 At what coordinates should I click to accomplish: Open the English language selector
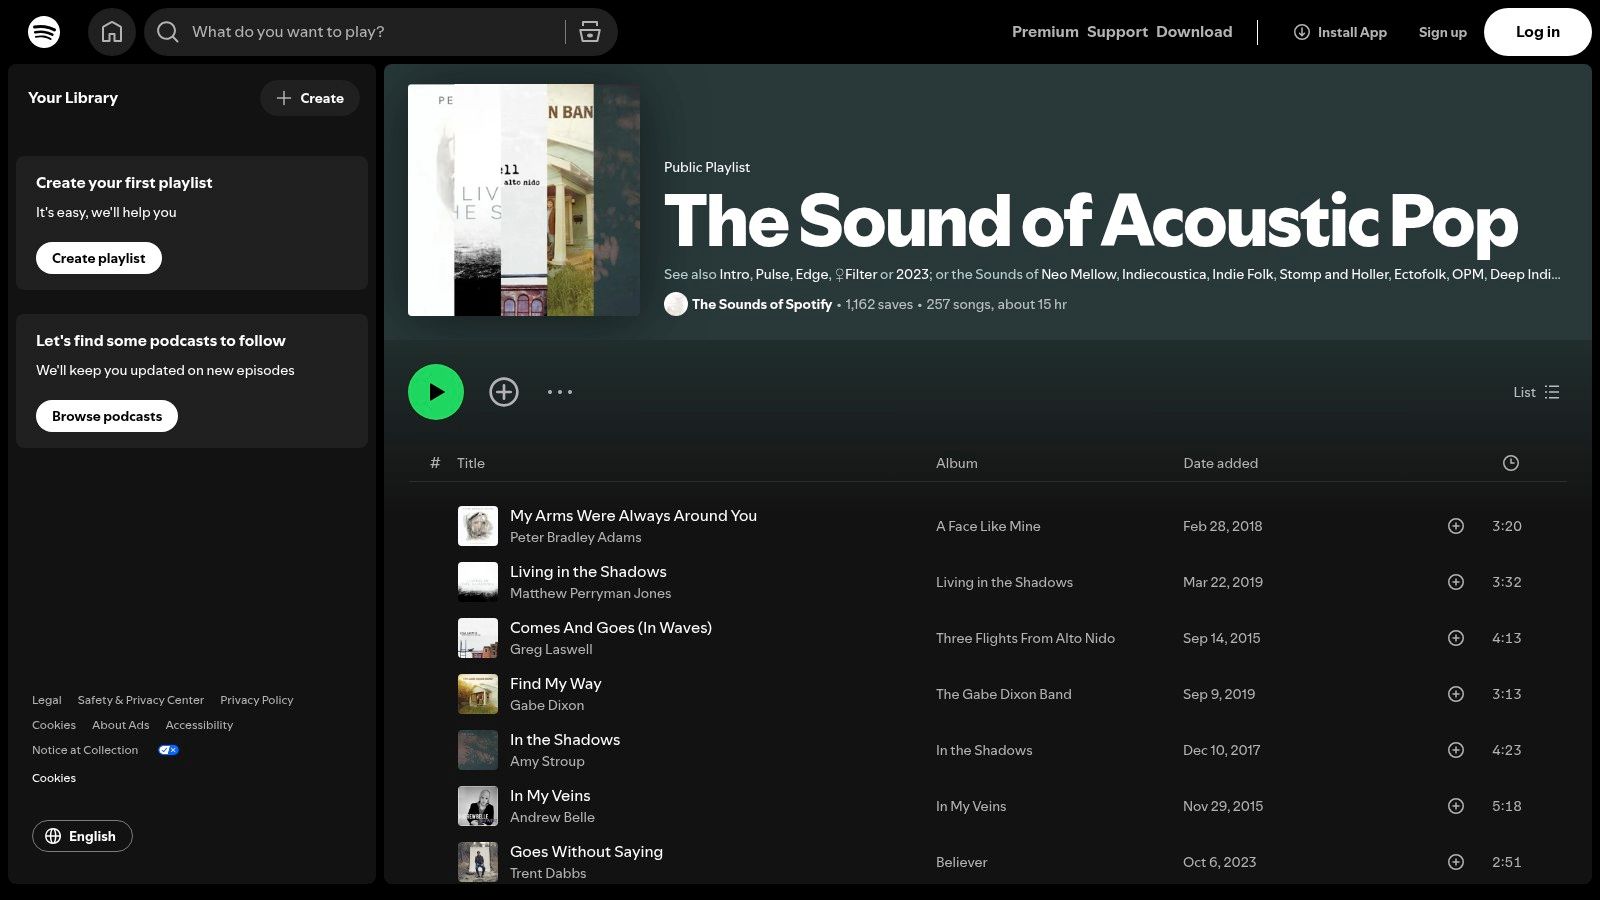pyautogui.click(x=82, y=836)
